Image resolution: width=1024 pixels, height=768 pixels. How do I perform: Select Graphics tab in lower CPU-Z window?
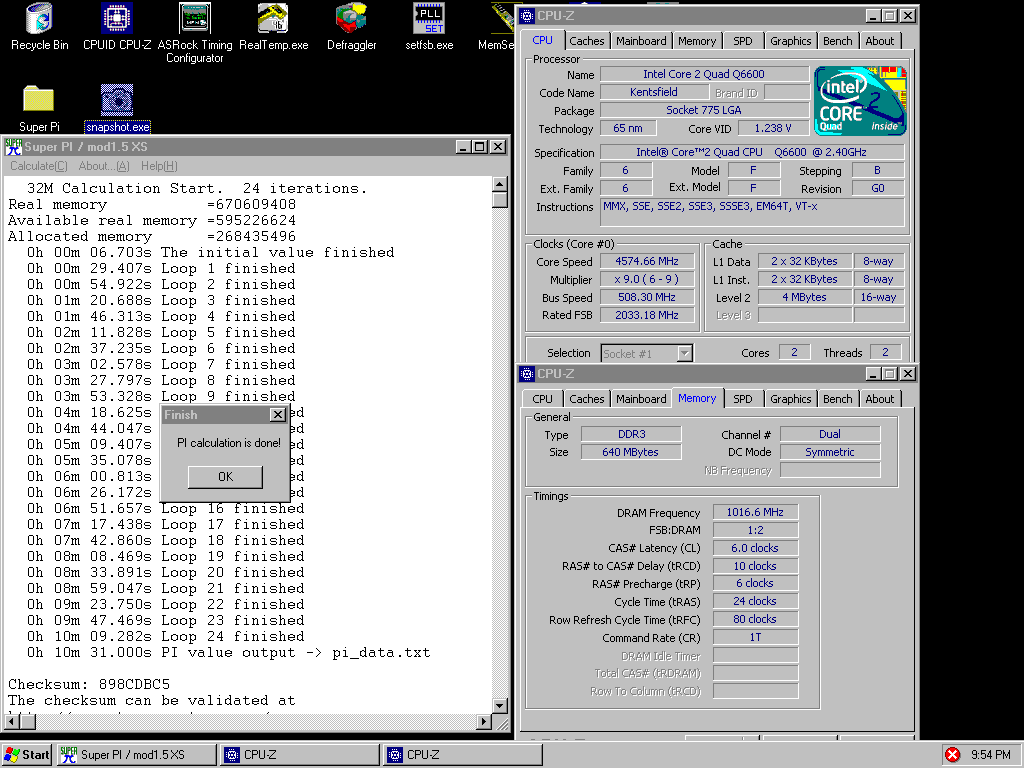tap(790, 399)
